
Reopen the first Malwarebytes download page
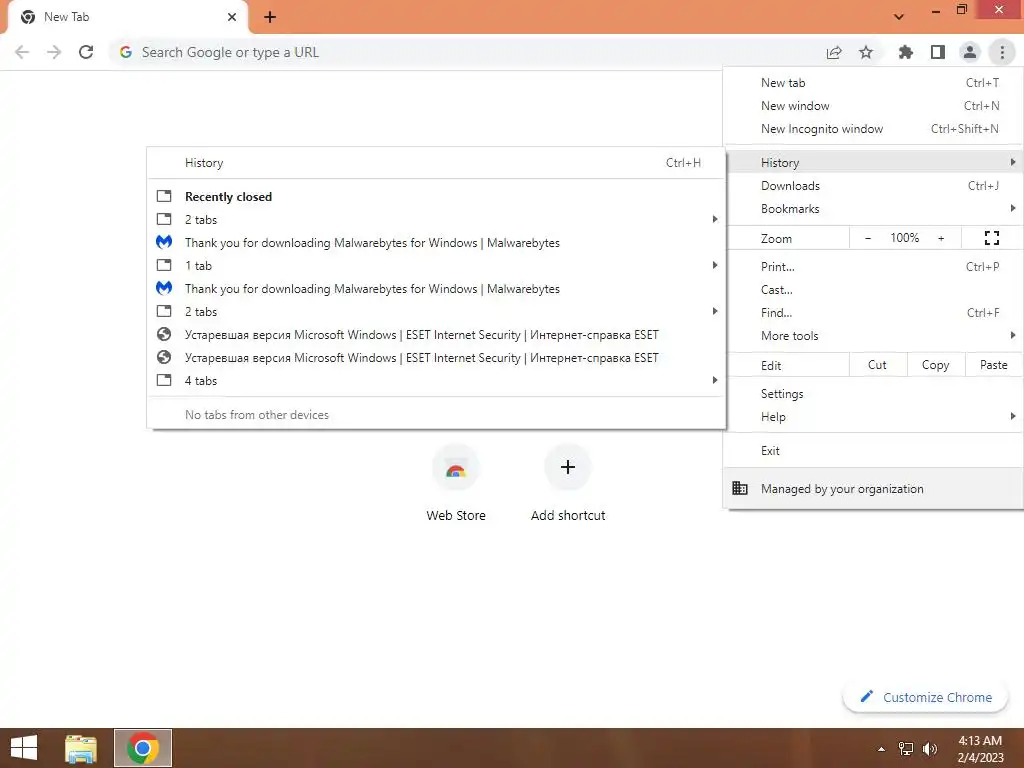point(436,242)
